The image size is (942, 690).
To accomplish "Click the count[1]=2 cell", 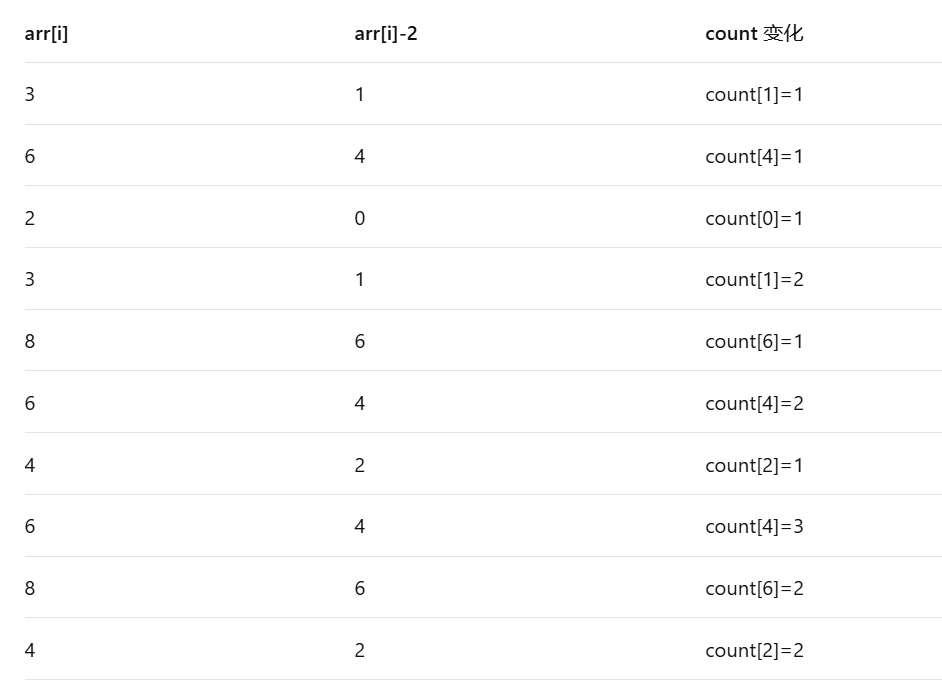I will coord(754,279).
